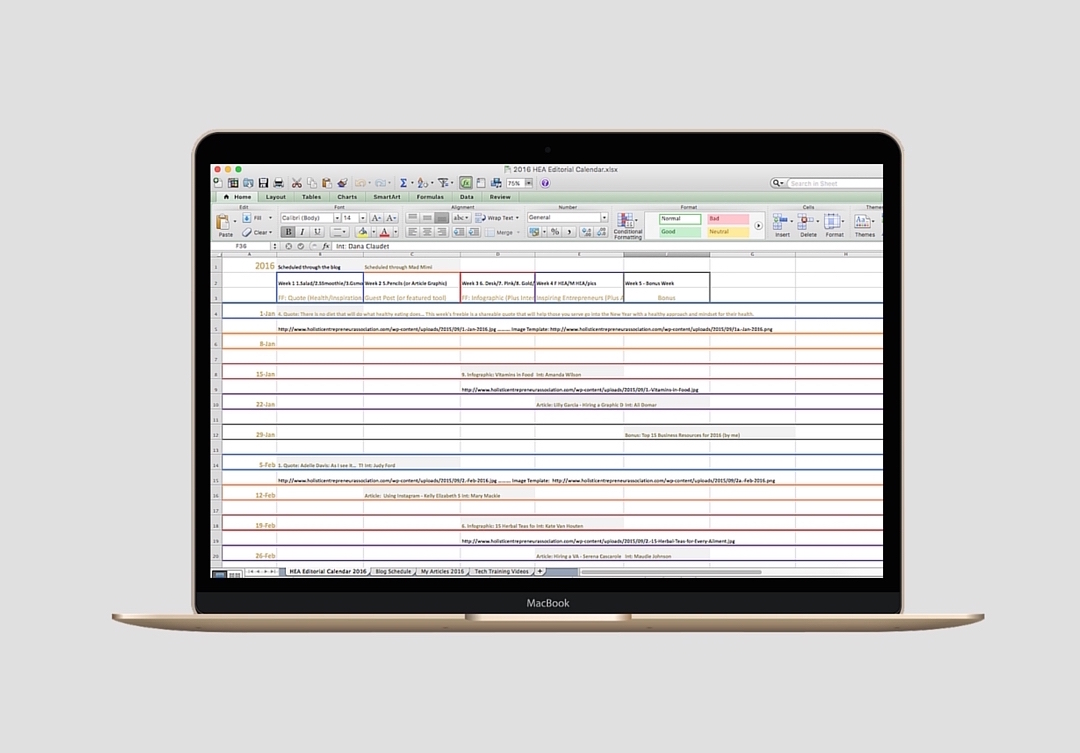
Task: Open Conditional Formatting
Action: tap(628, 225)
